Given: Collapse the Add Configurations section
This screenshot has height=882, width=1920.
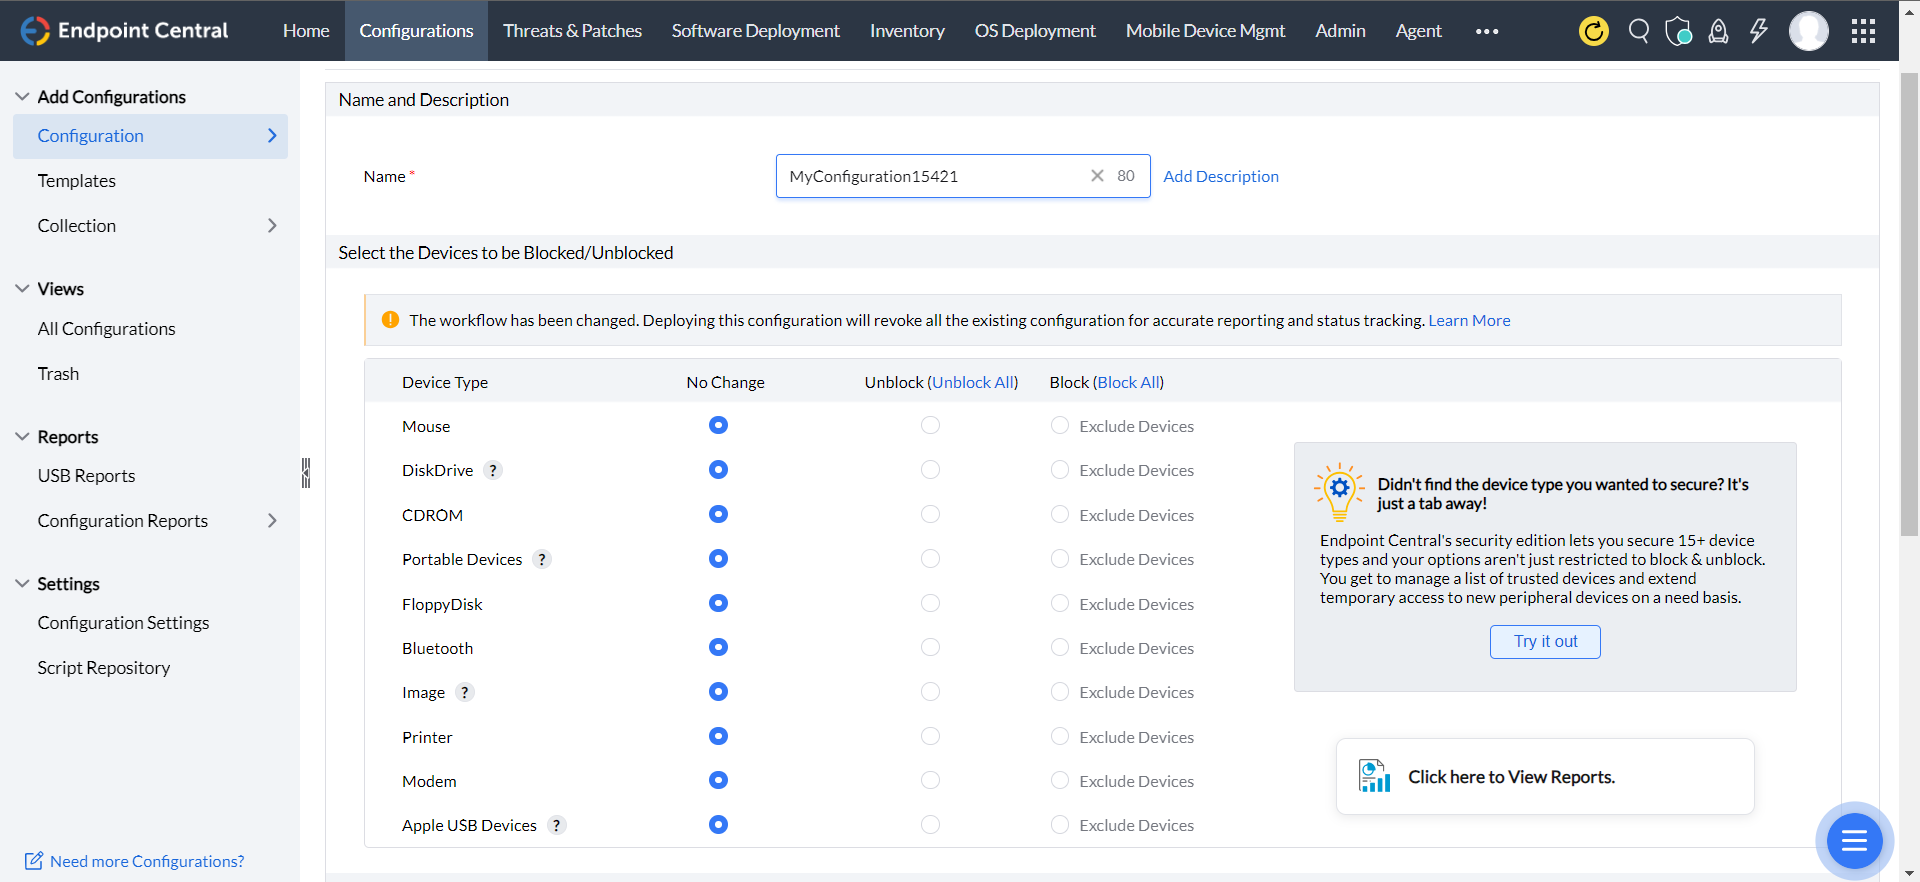Looking at the screenshot, I should point(22,97).
